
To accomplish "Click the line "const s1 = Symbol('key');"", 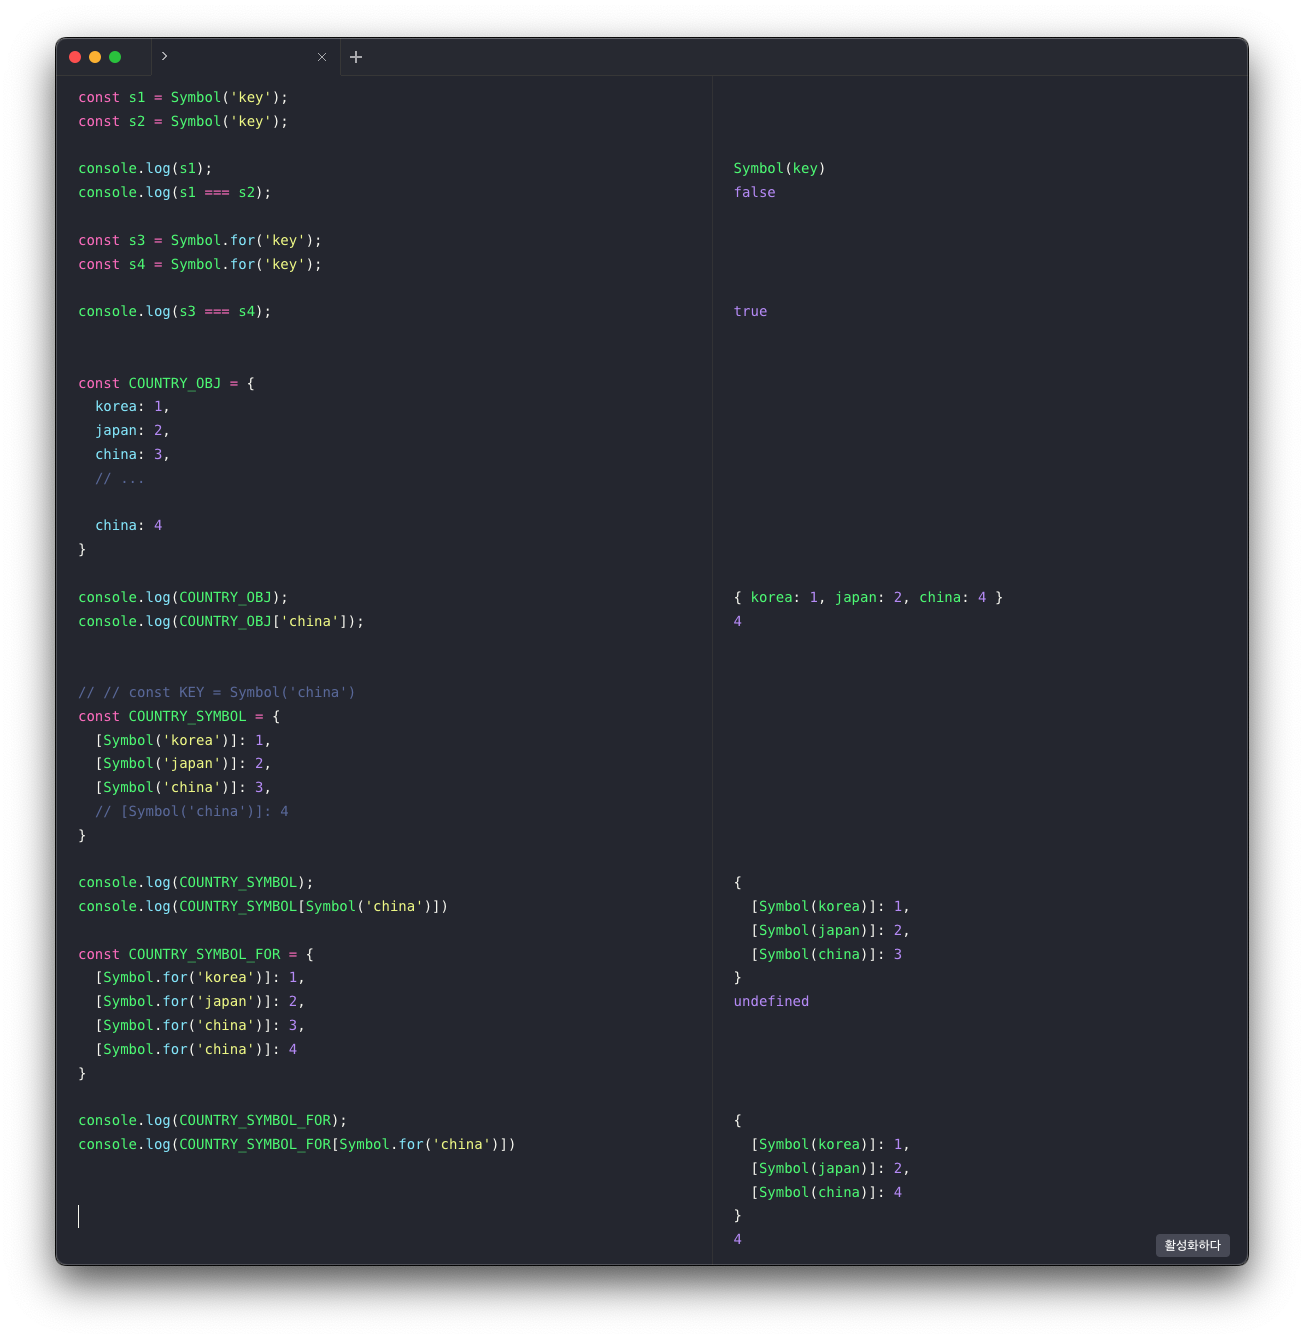I will coord(183,97).
